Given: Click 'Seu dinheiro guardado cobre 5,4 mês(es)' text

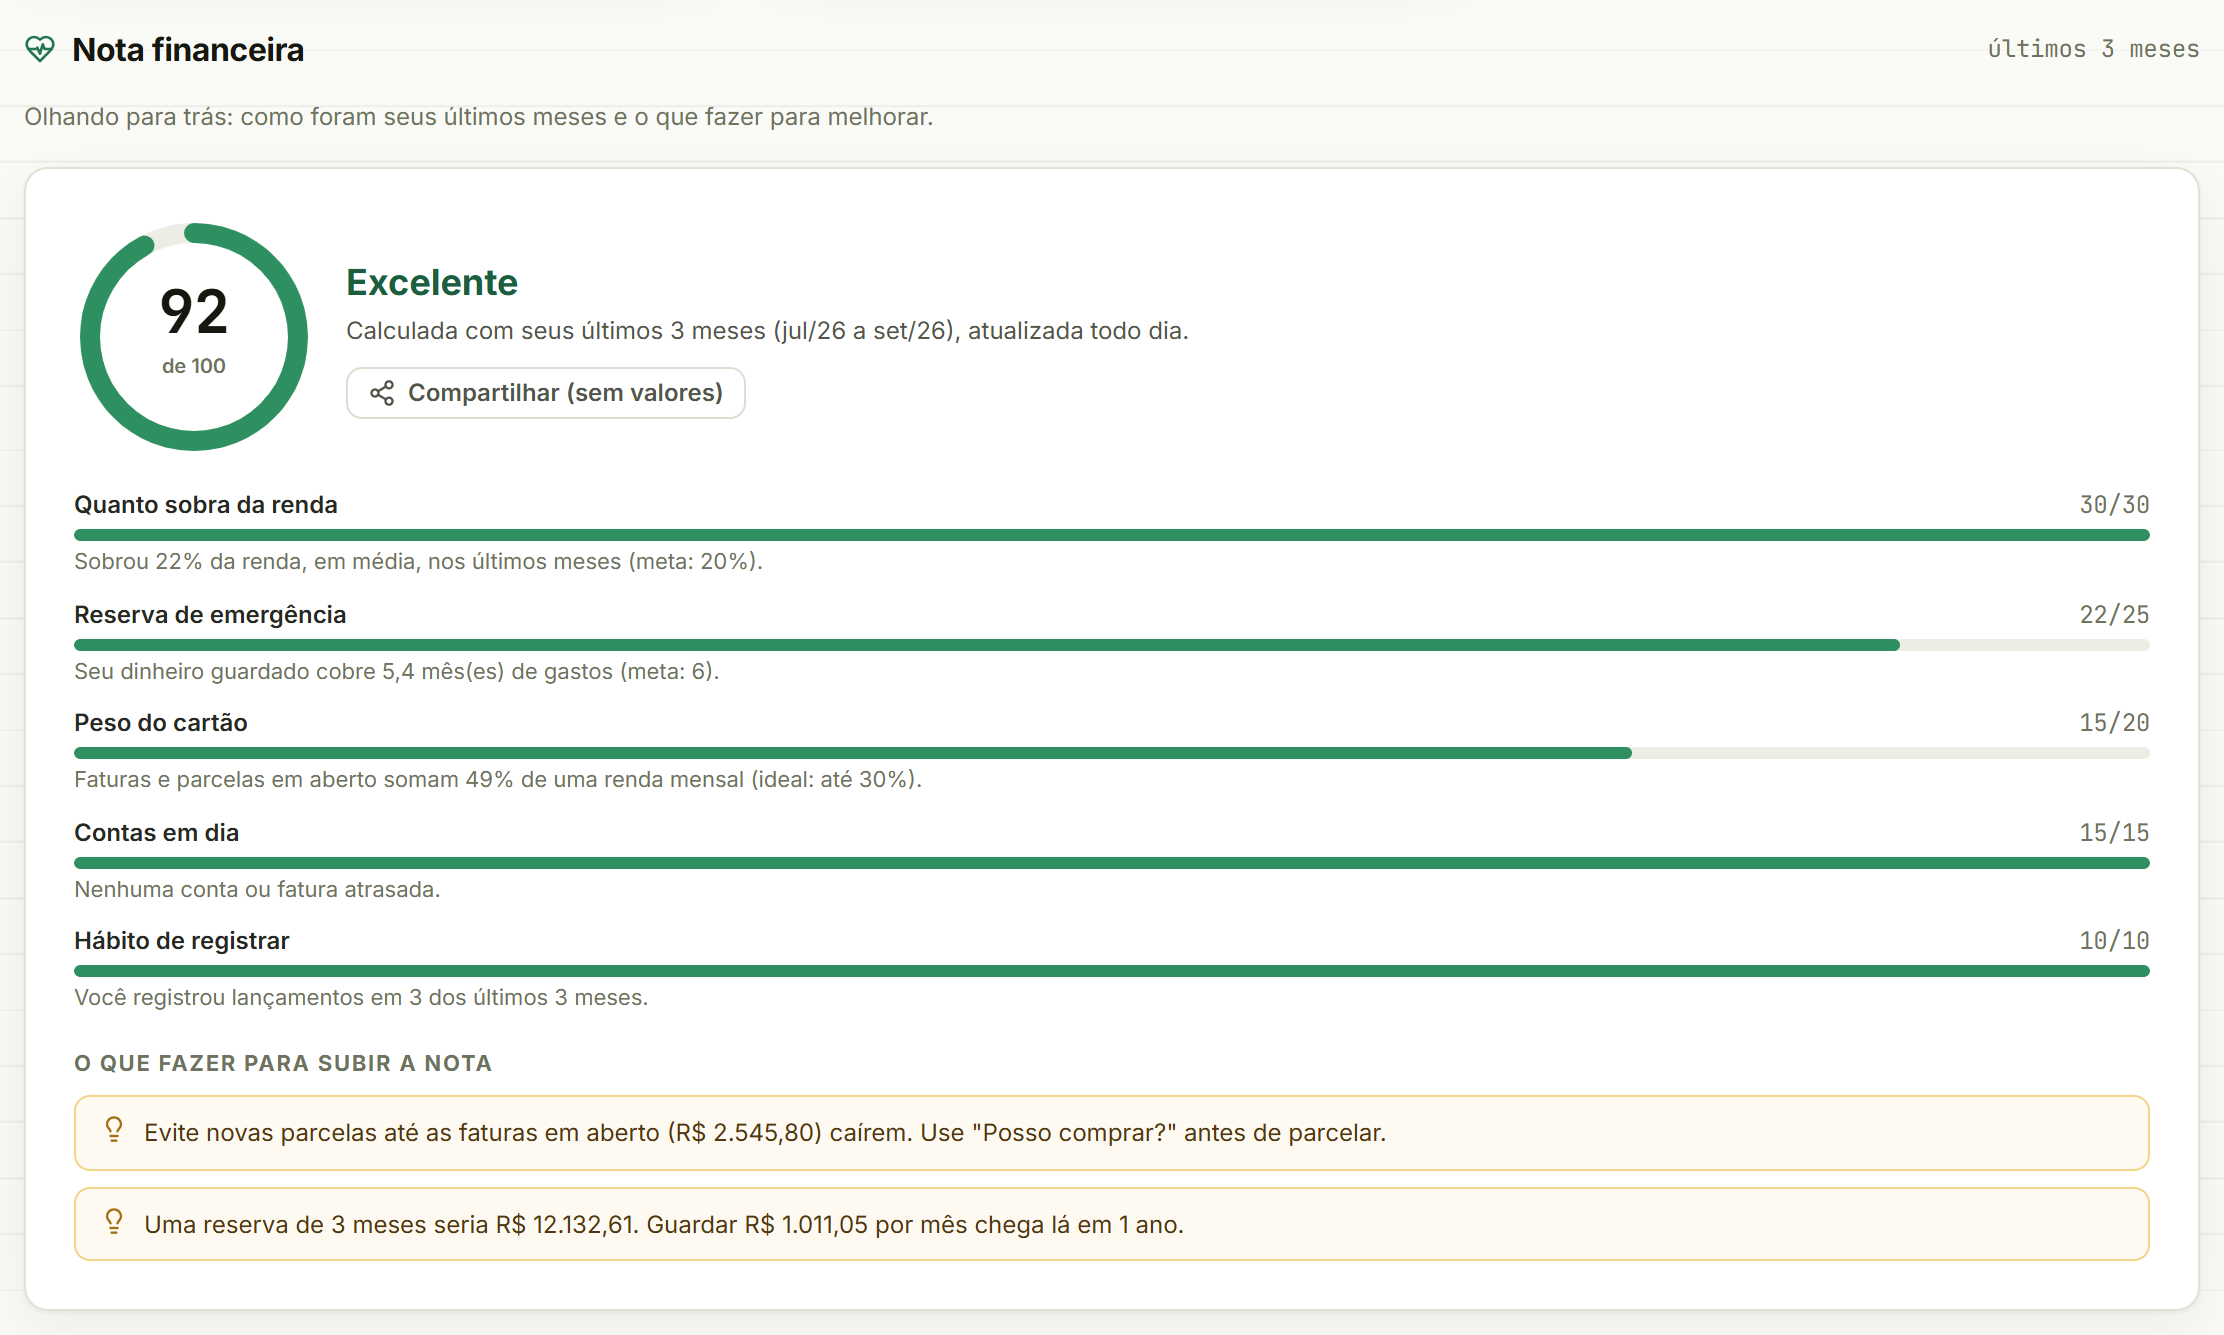Looking at the screenshot, I should click(397, 672).
